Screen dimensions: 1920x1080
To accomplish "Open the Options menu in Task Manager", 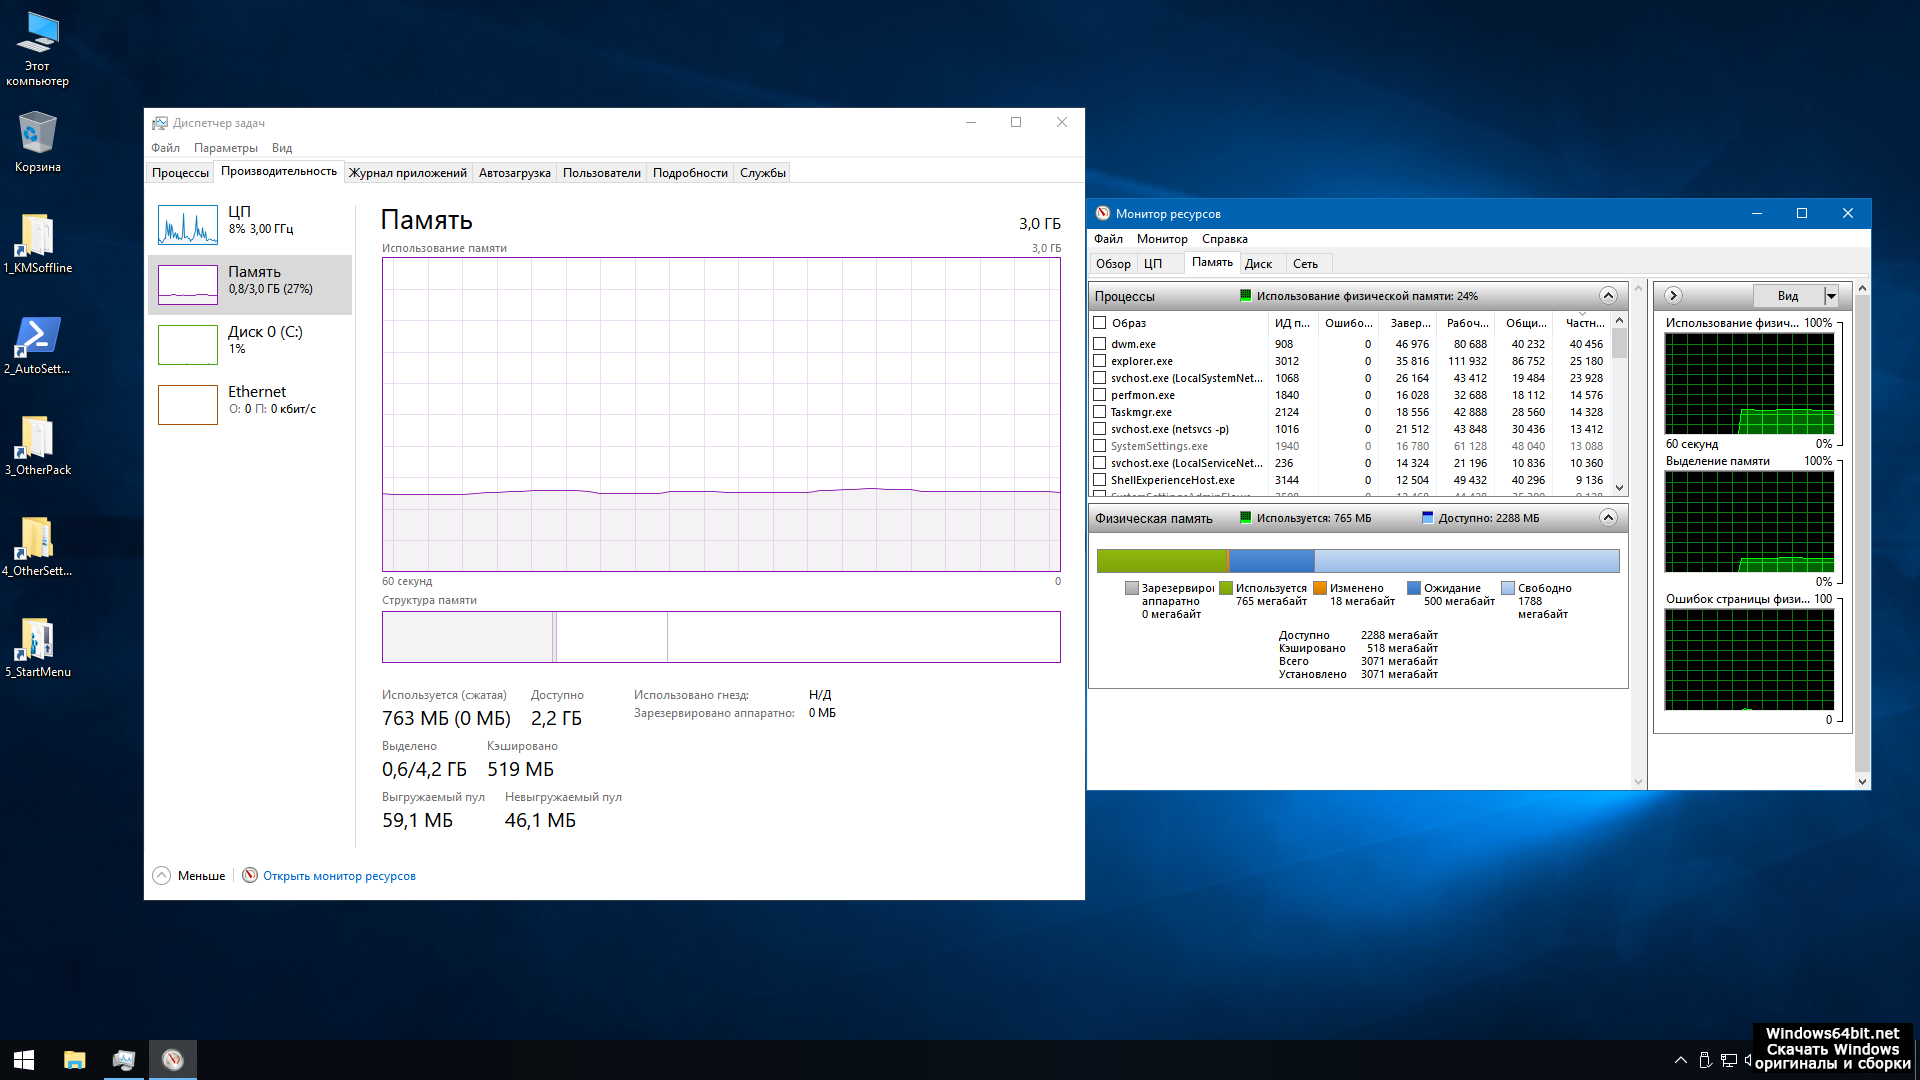I will tap(225, 148).
